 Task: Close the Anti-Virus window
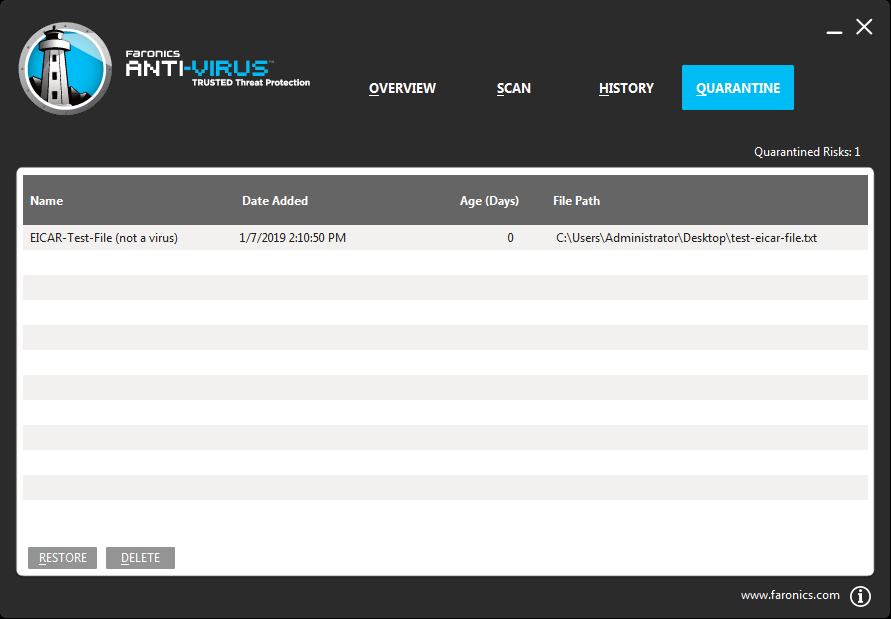pyautogui.click(x=864, y=27)
